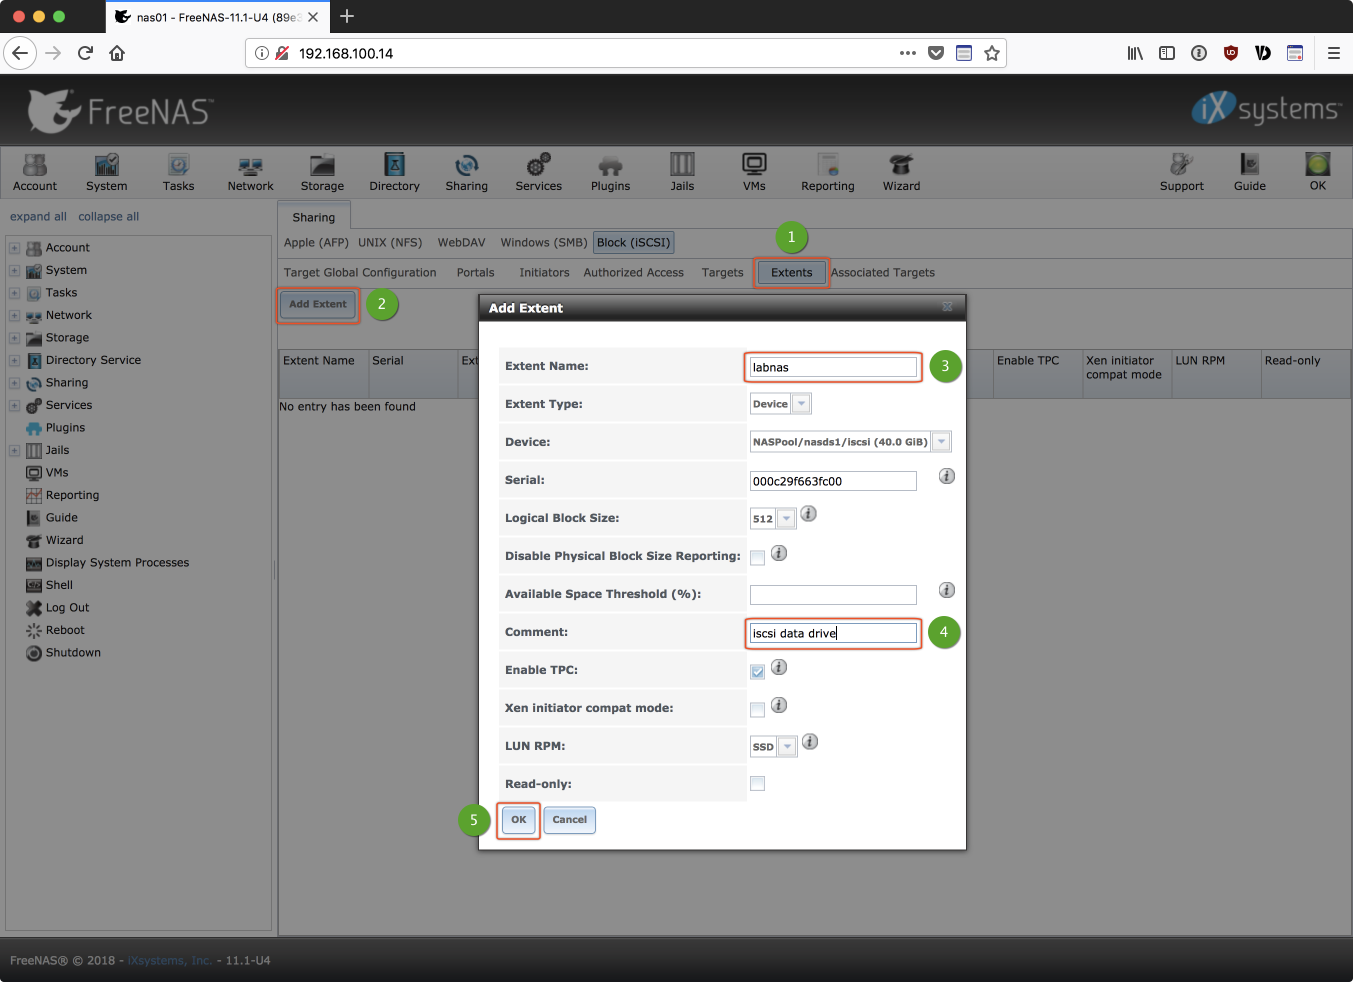Uncheck the Enable TPC checkbox
The height and width of the screenshot is (982, 1353).
coord(758,672)
